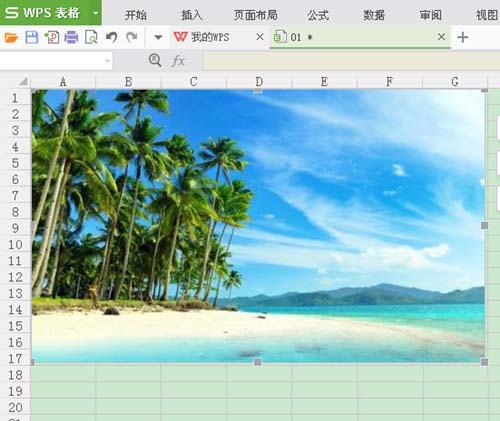Open the 开始 ribbon tab
The height and width of the screenshot is (421, 500).
[x=136, y=15]
